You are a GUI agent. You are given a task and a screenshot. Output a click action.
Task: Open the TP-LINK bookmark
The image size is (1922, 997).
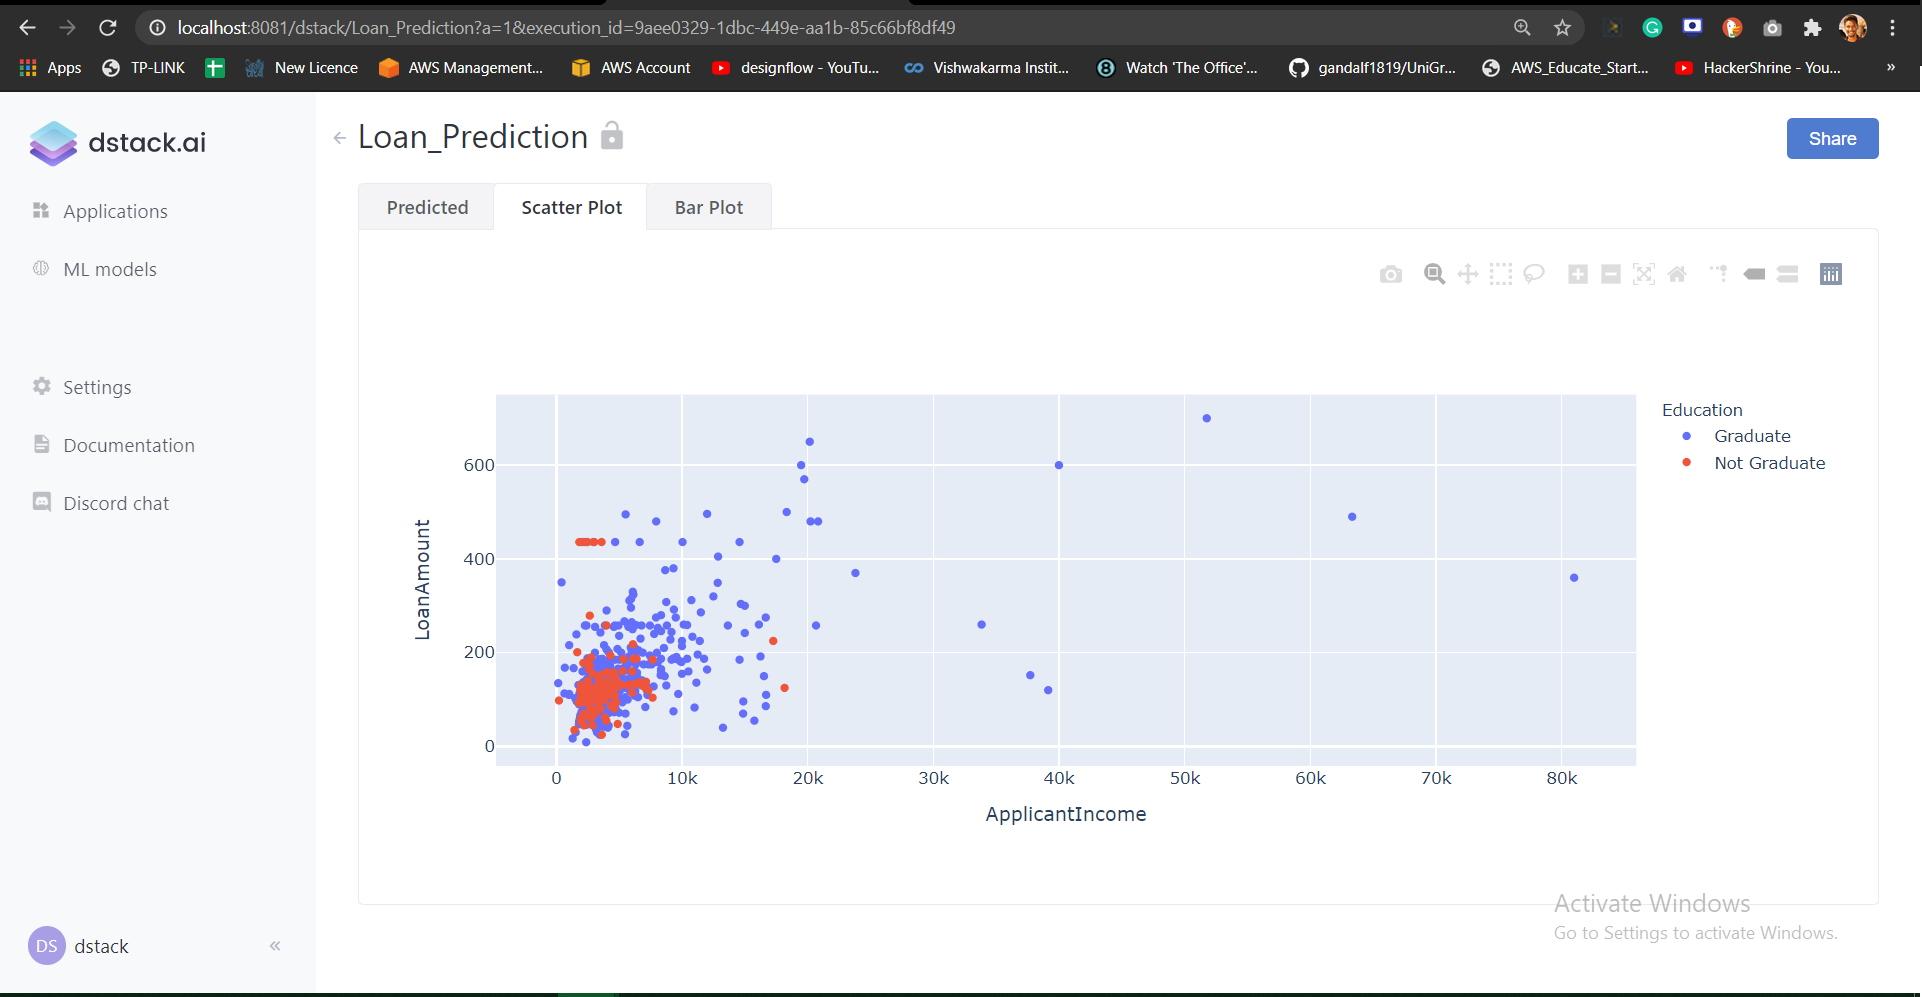144,68
